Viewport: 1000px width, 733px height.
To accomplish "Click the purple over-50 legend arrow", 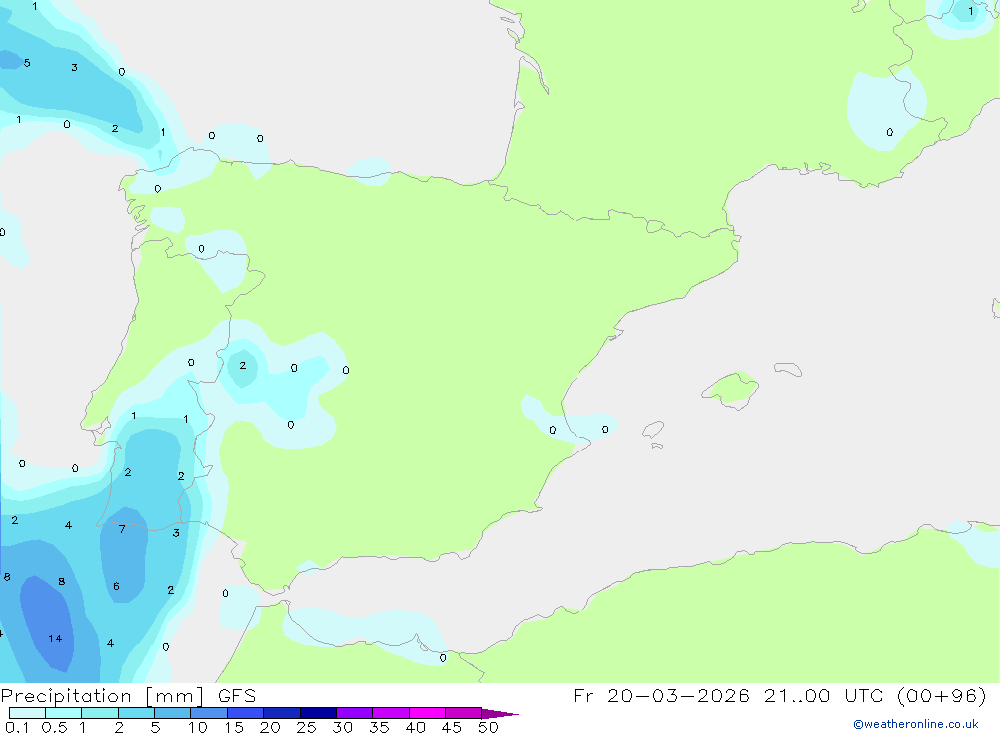I will [499, 713].
